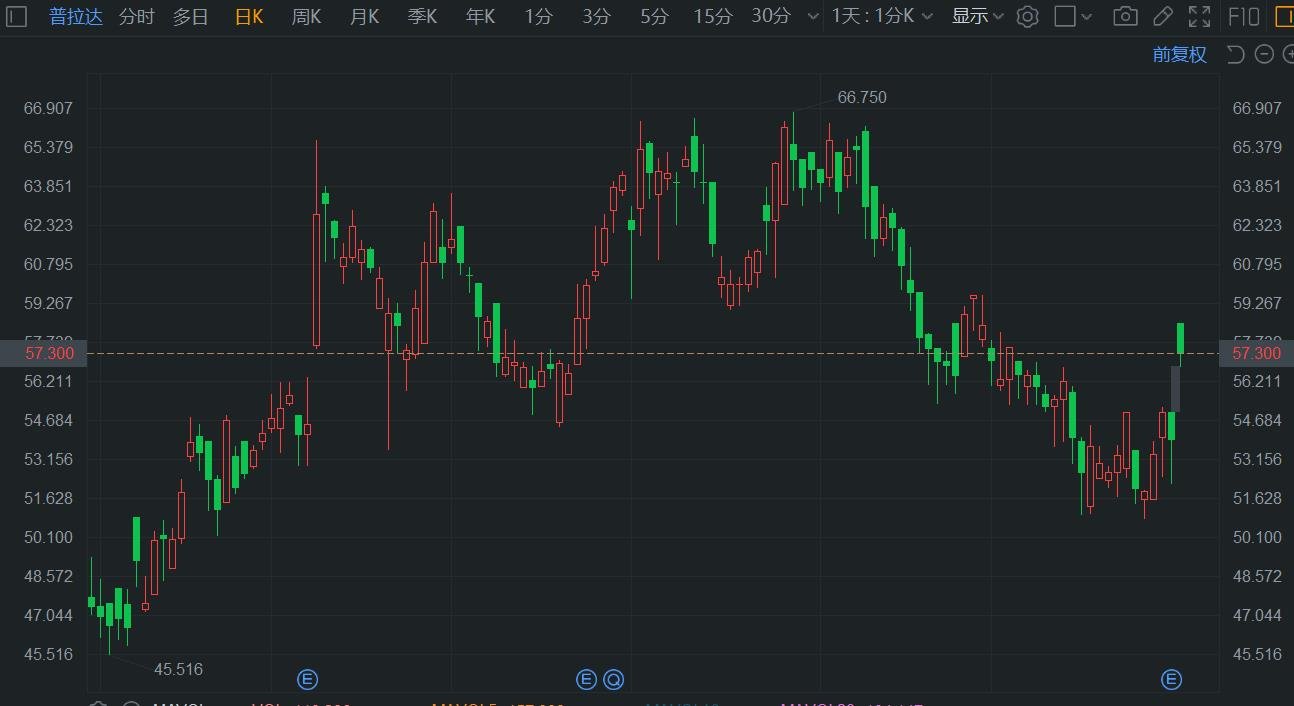1294x706 pixels.
Task: Select the 日K daily candlestick tab
Action: [x=249, y=16]
